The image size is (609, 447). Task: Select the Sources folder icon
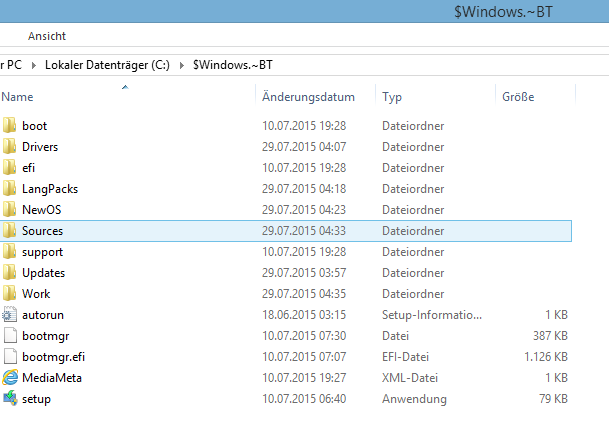9,230
